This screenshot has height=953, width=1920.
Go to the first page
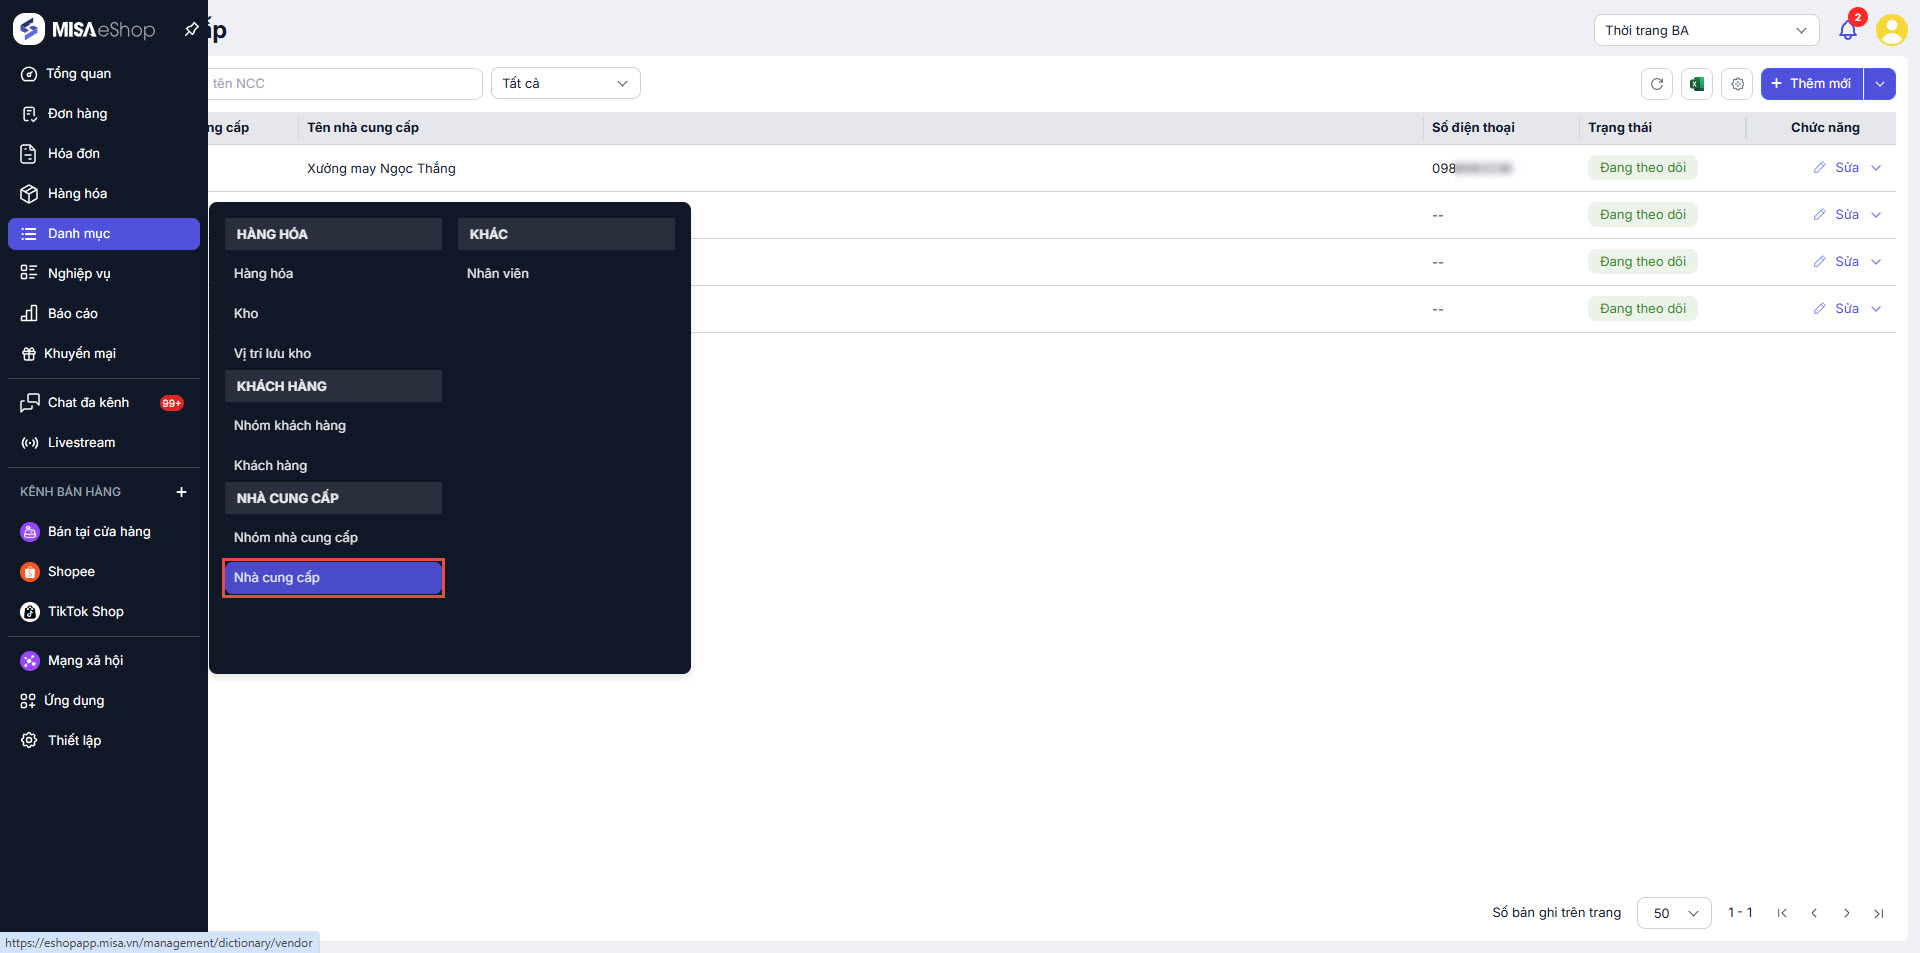coord(1782,913)
